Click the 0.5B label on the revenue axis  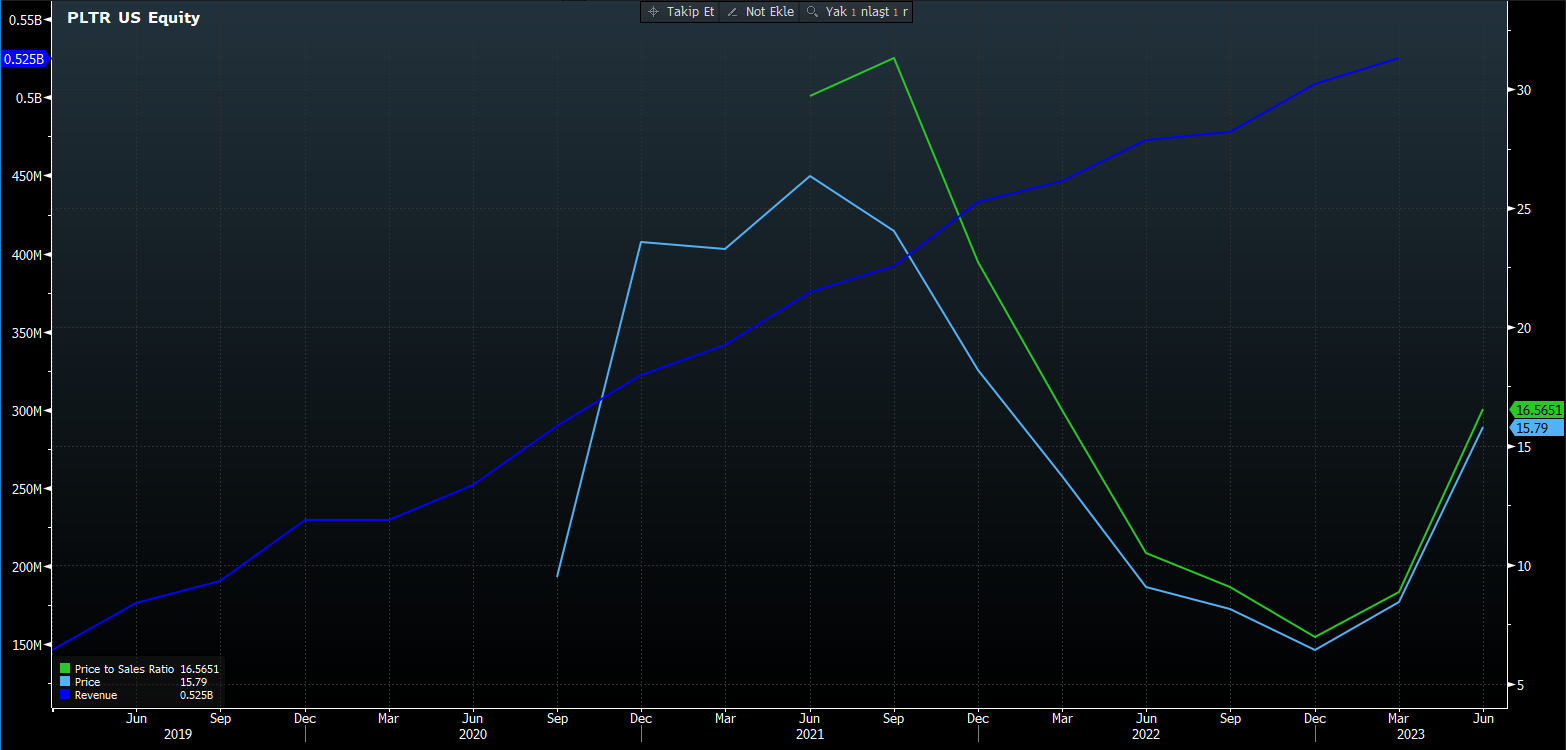(29, 98)
